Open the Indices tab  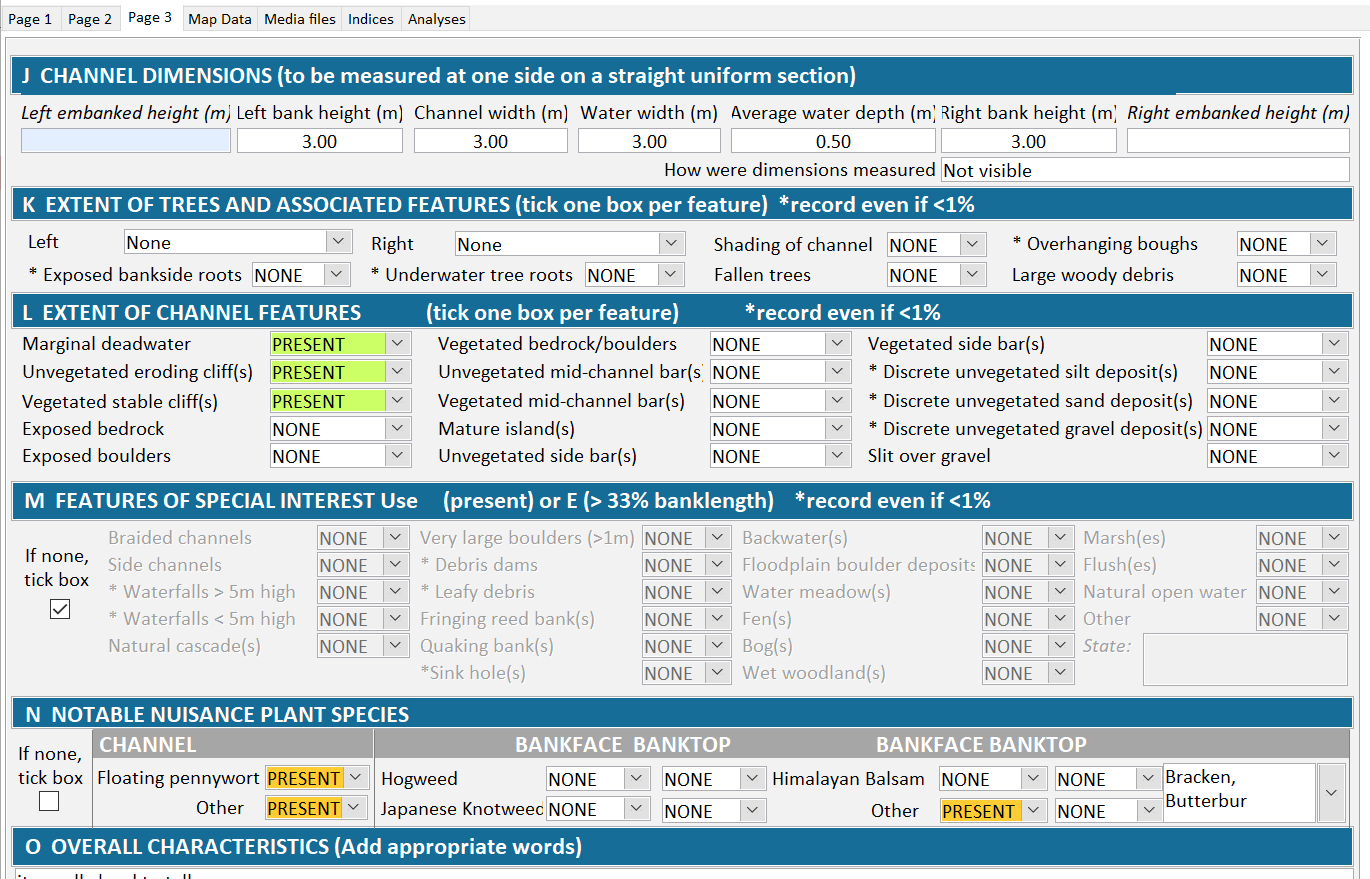(371, 19)
